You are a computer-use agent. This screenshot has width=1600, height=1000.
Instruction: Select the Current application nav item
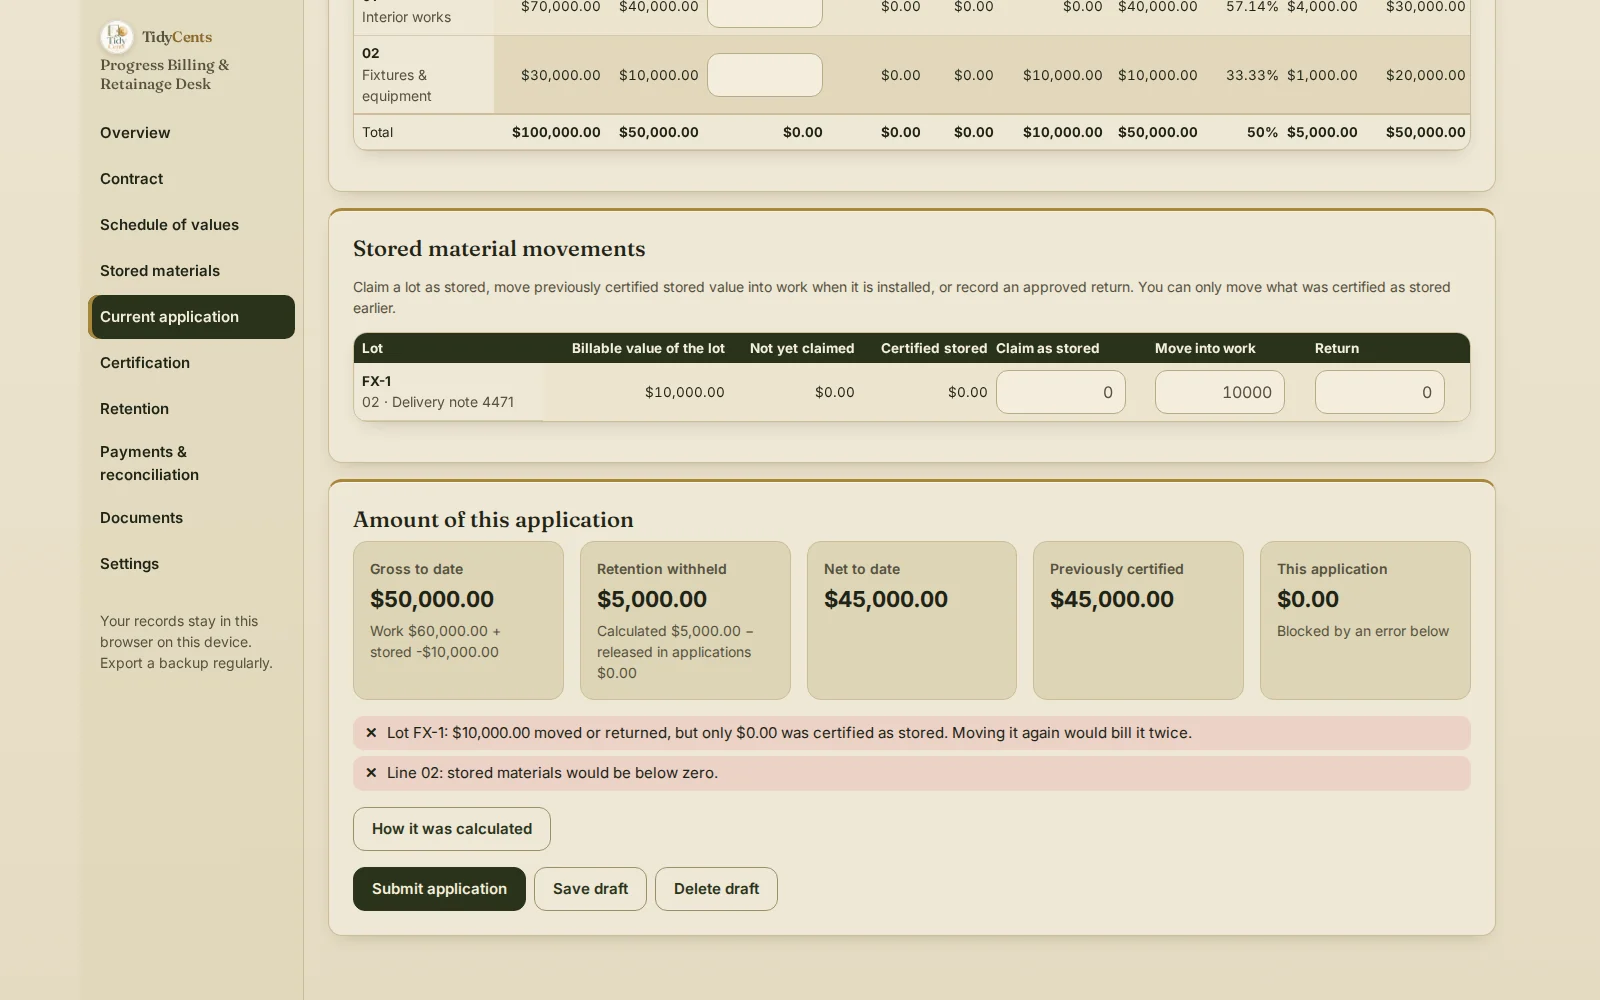[x=192, y=317]
